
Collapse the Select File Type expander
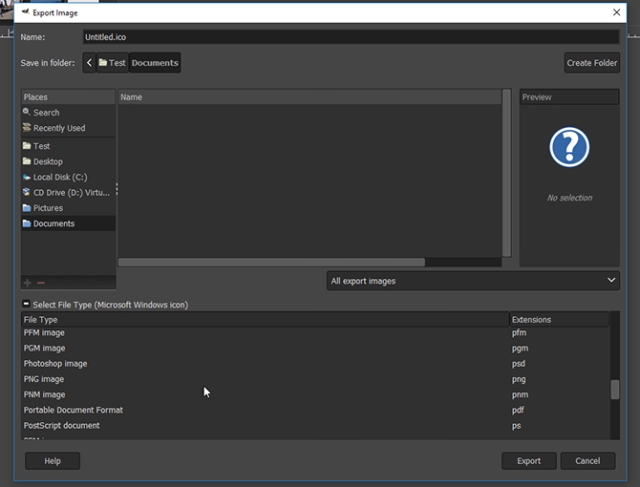pyautogui.click(x=27, y=304)
